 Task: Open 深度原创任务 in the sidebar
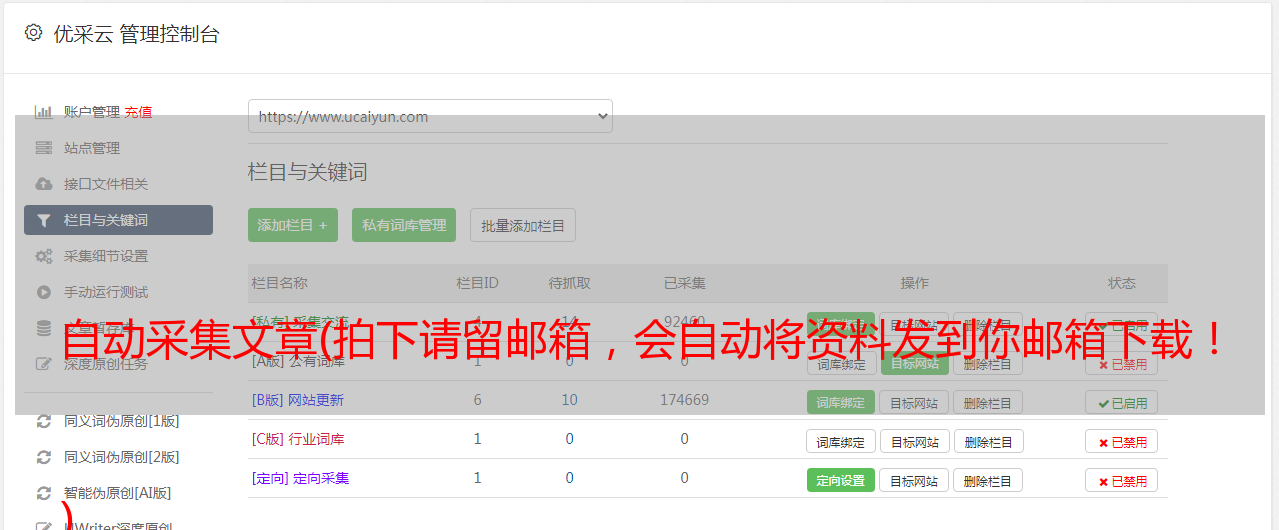pyautogui.click(x=106, y=364)
